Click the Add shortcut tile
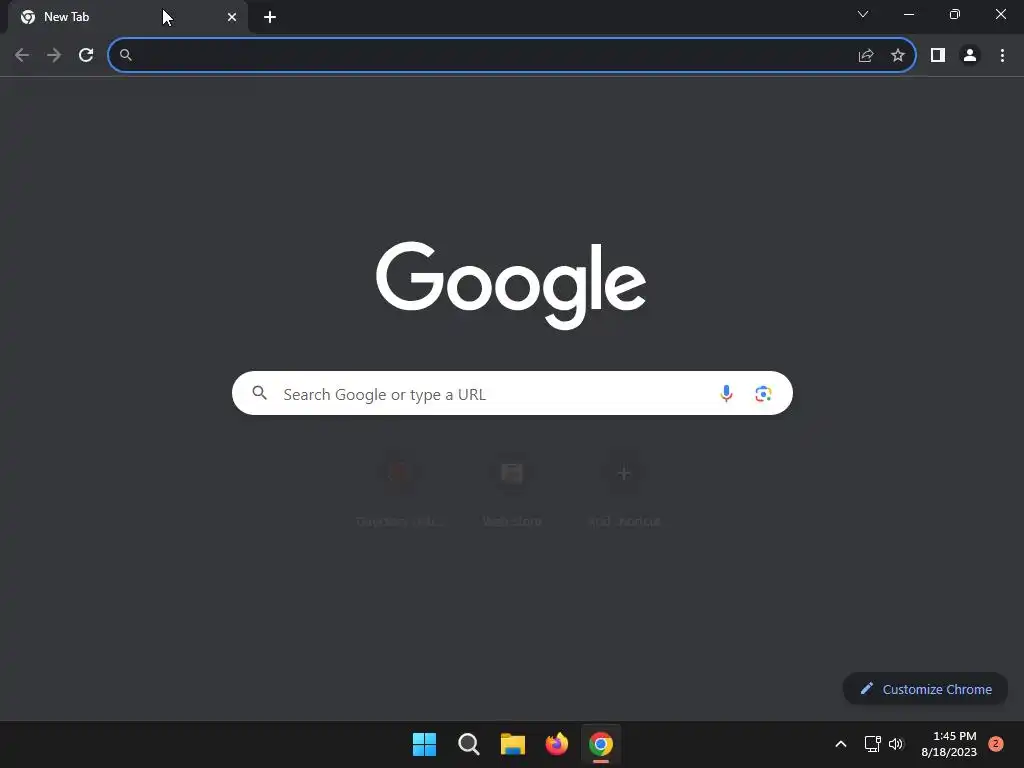The height and width of the screenshot is (768, 1024). click(624, 490)
